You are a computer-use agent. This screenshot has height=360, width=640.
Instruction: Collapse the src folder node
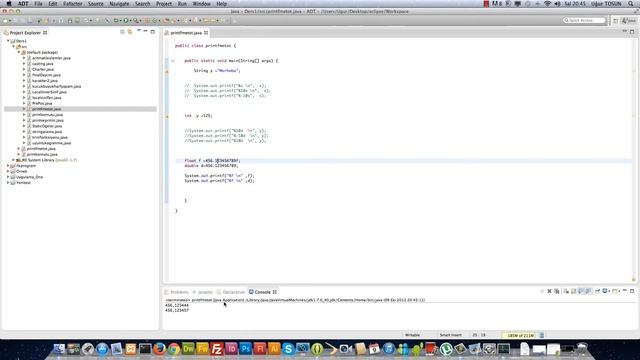click(13, 47)
